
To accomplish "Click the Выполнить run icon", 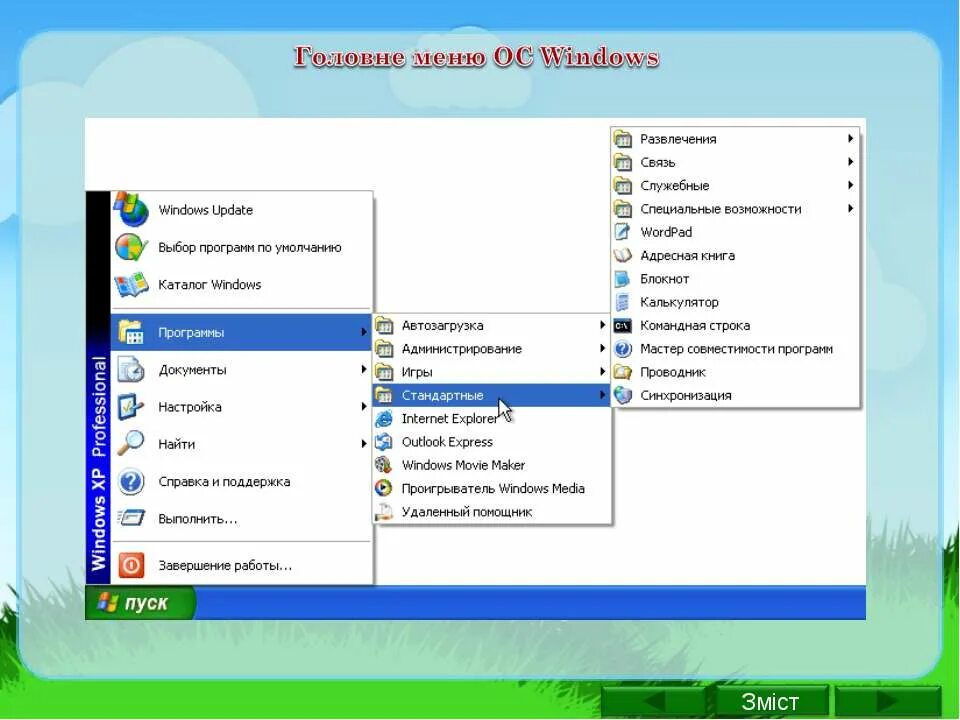I will pyautogui.click(x=131, y=519).
